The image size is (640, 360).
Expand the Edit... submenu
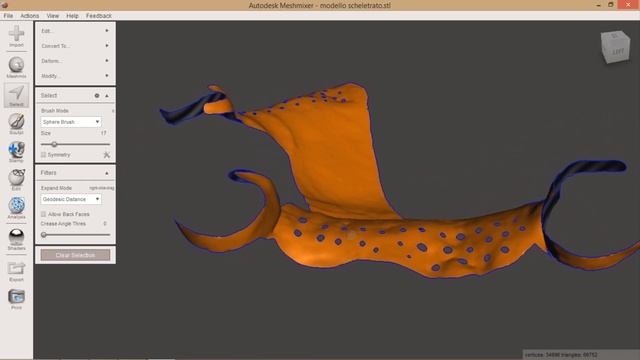coord(75,31)
